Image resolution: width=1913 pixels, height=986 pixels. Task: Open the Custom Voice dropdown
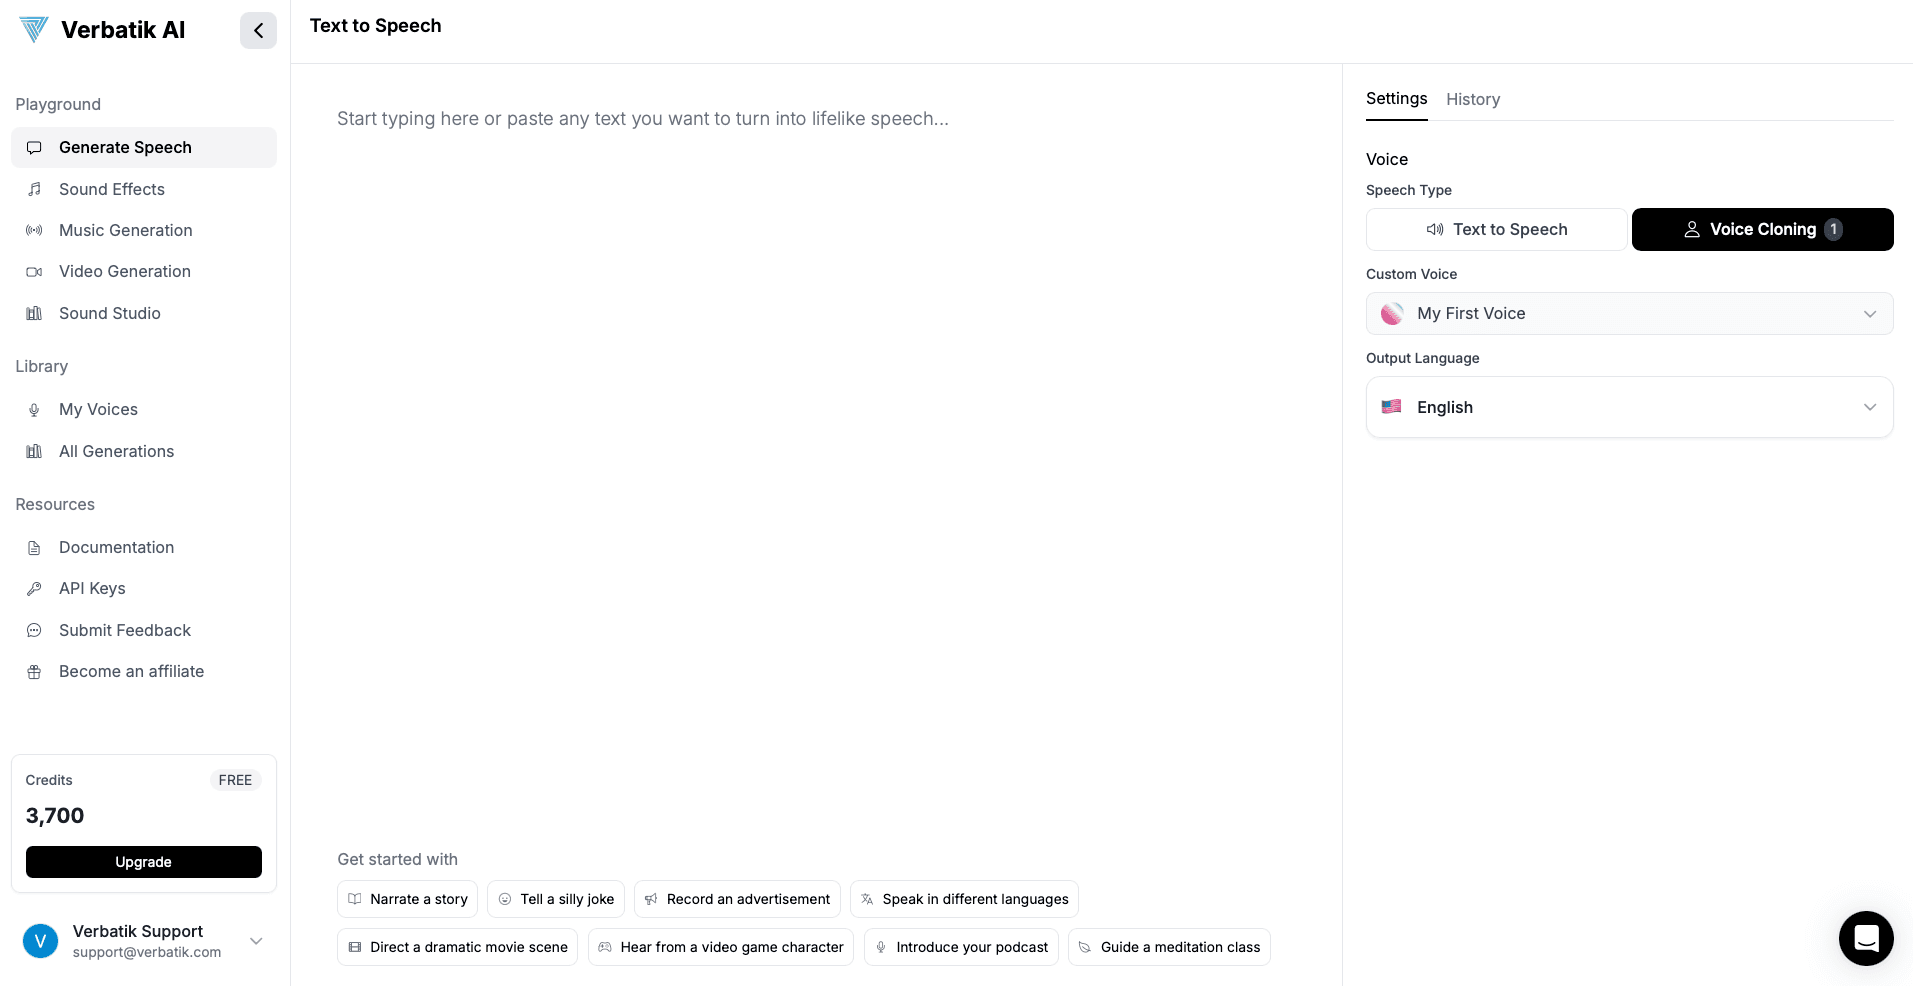pyautogui.click(x=1628, y=313)
